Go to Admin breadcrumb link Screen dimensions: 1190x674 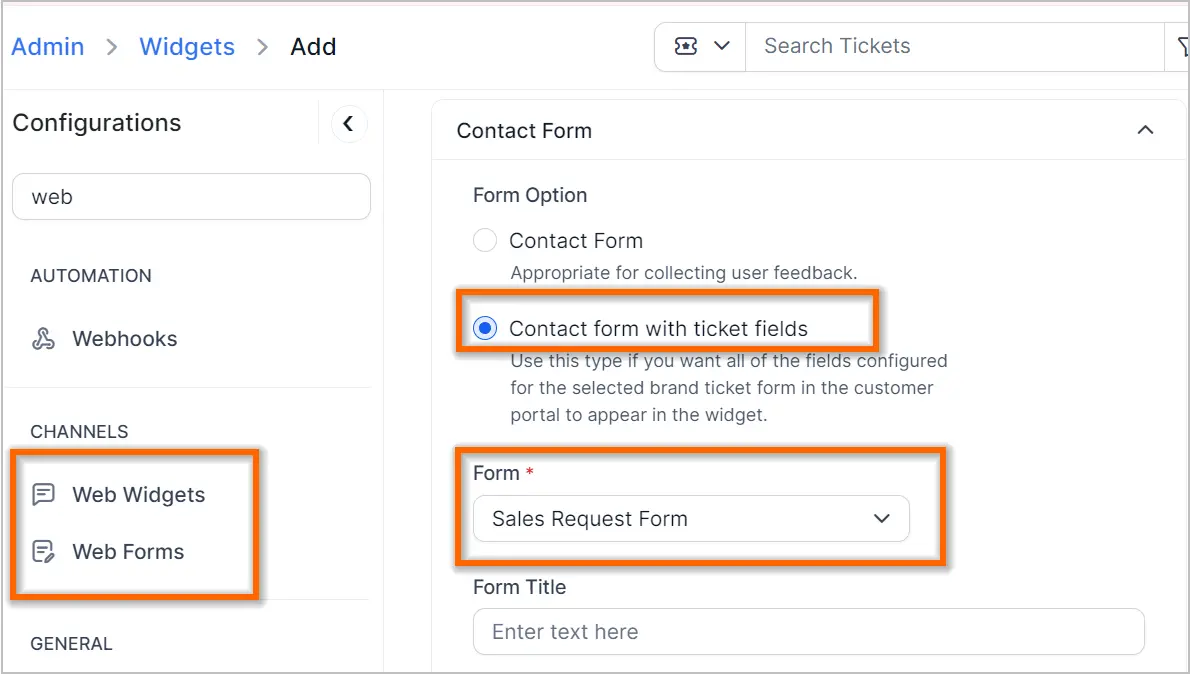pyautogui.click(x=48, y=47)
